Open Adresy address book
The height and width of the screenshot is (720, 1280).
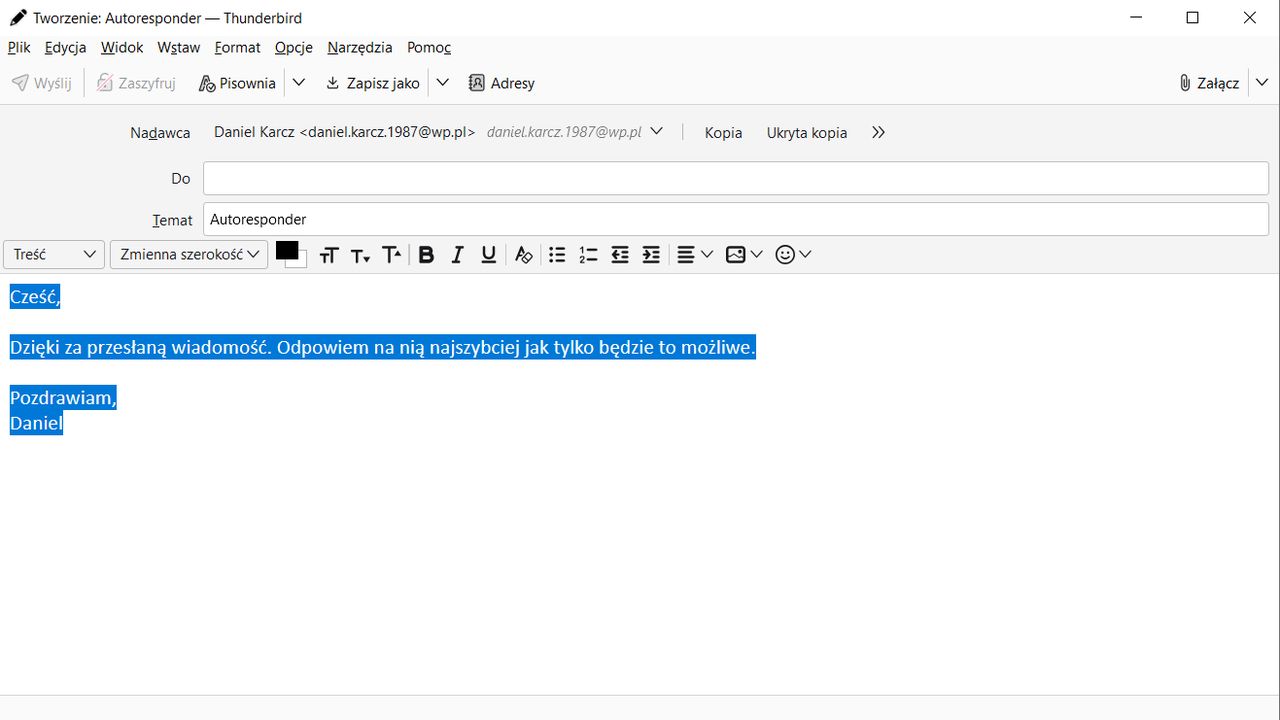pyautogui.click(x=502, y=83)
